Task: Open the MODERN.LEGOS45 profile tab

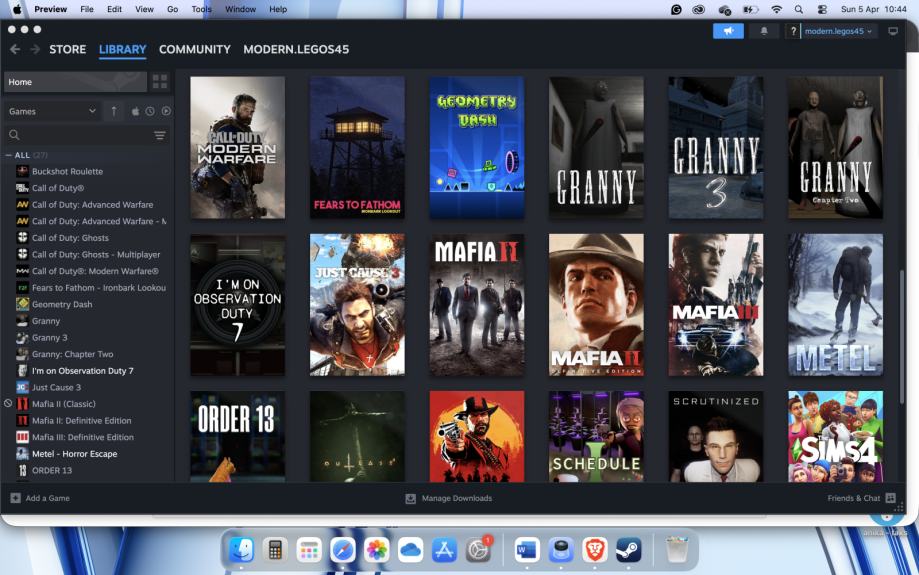Action: click(296, 49)
